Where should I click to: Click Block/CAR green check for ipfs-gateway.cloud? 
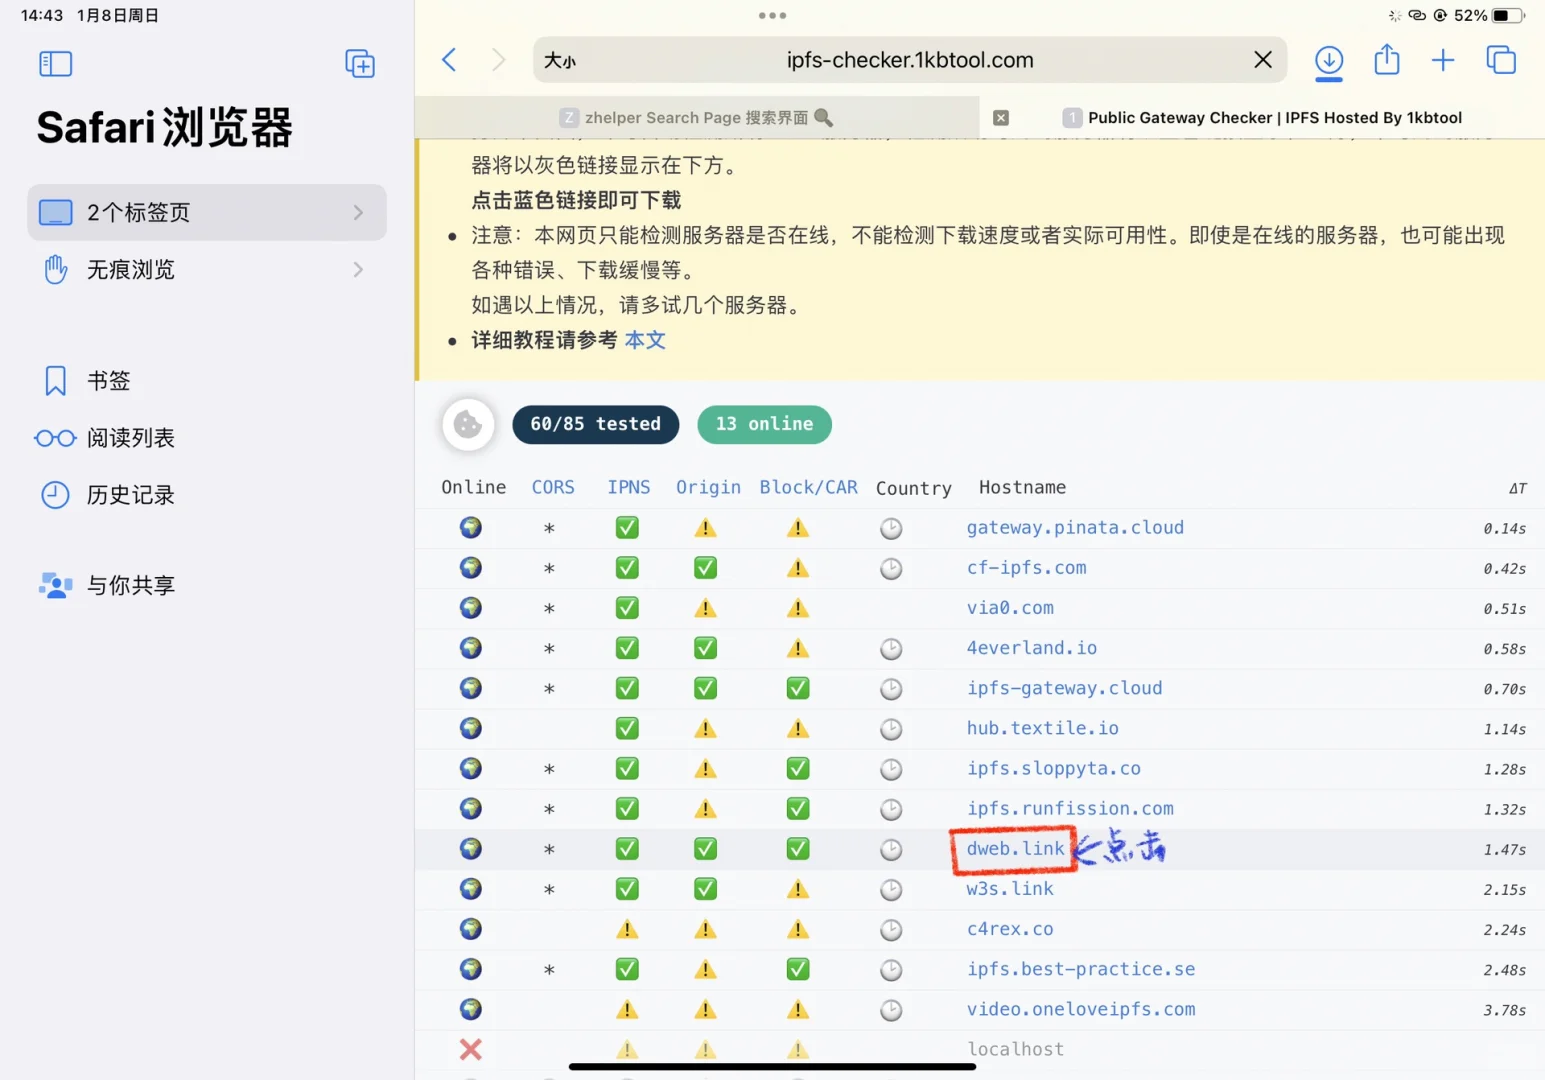coord(798,688)
